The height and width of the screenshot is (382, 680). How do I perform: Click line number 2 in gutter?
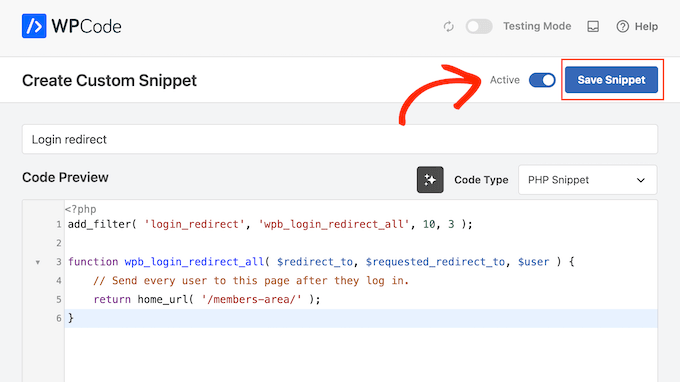pos(59,243)
